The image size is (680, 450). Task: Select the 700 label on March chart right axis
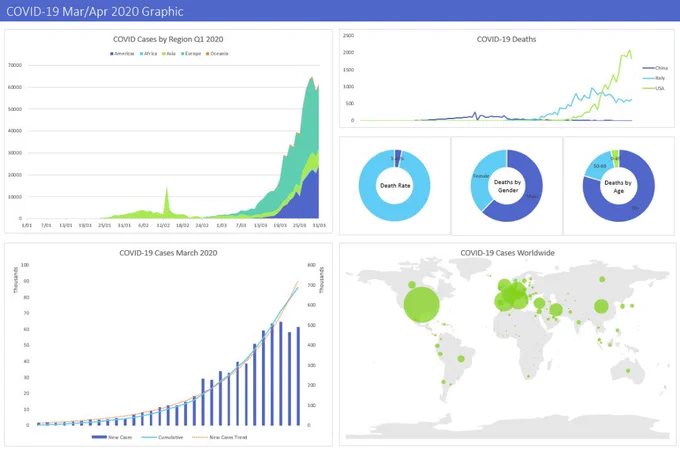(311, 285)
